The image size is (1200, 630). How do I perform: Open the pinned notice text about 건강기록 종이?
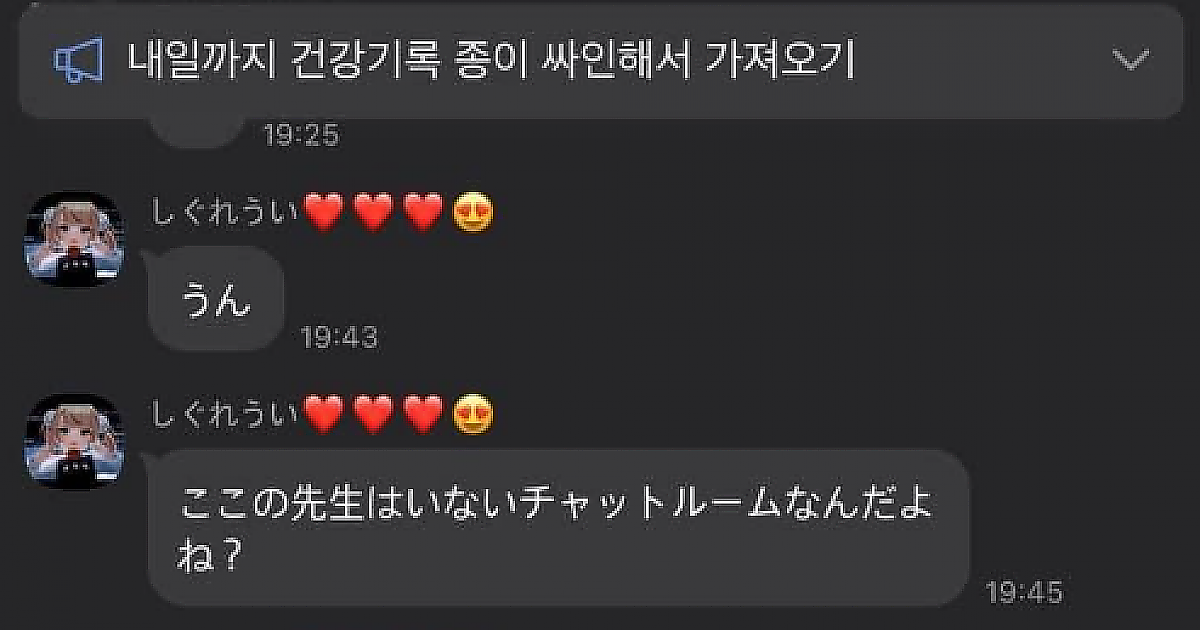click(491, 61)
